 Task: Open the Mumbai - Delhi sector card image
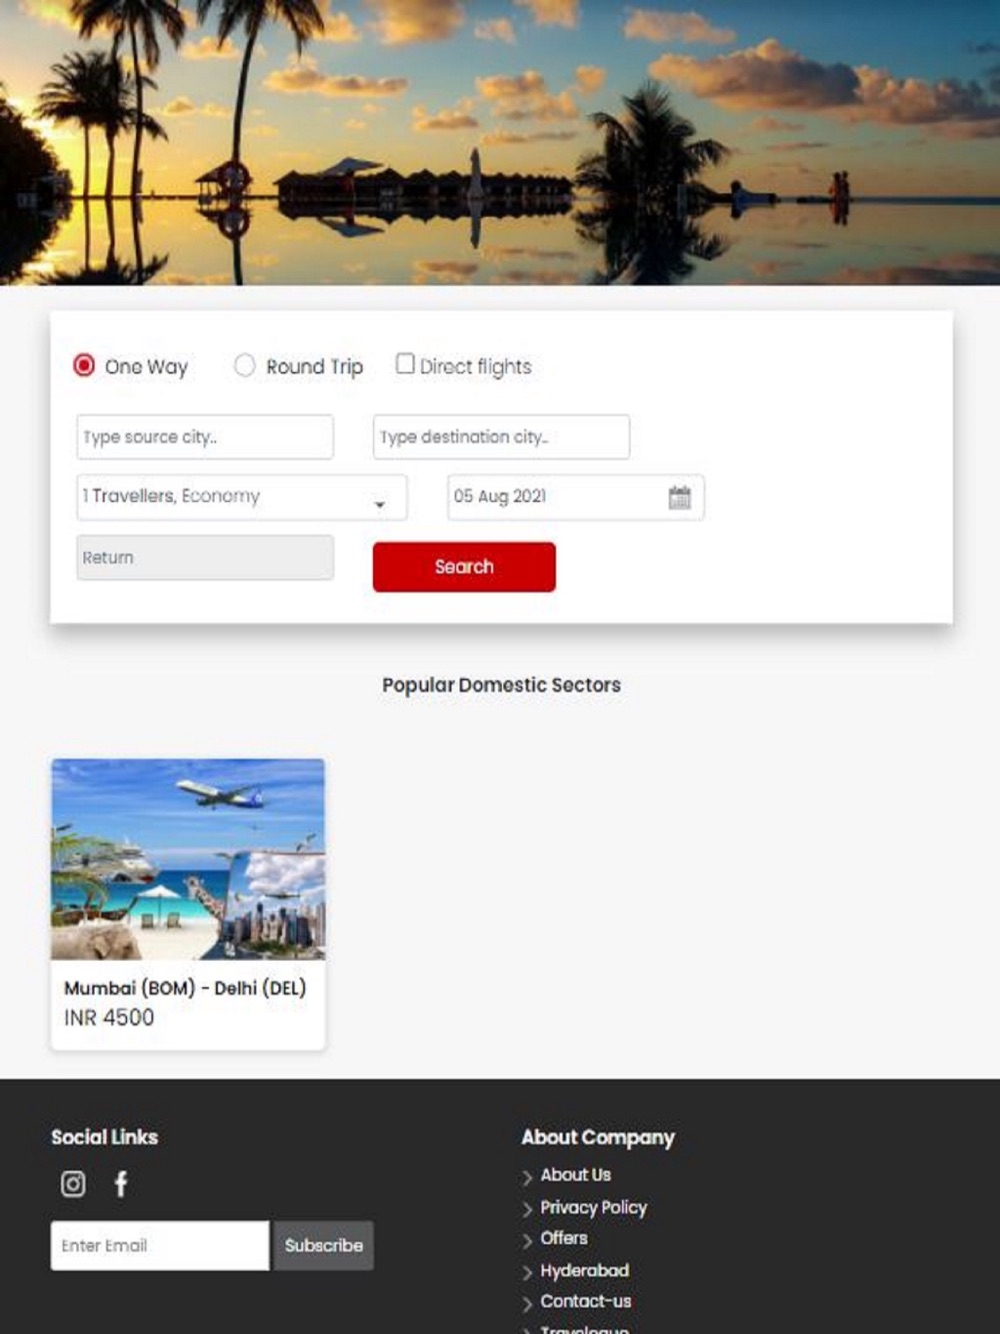[x=188, y=859]
